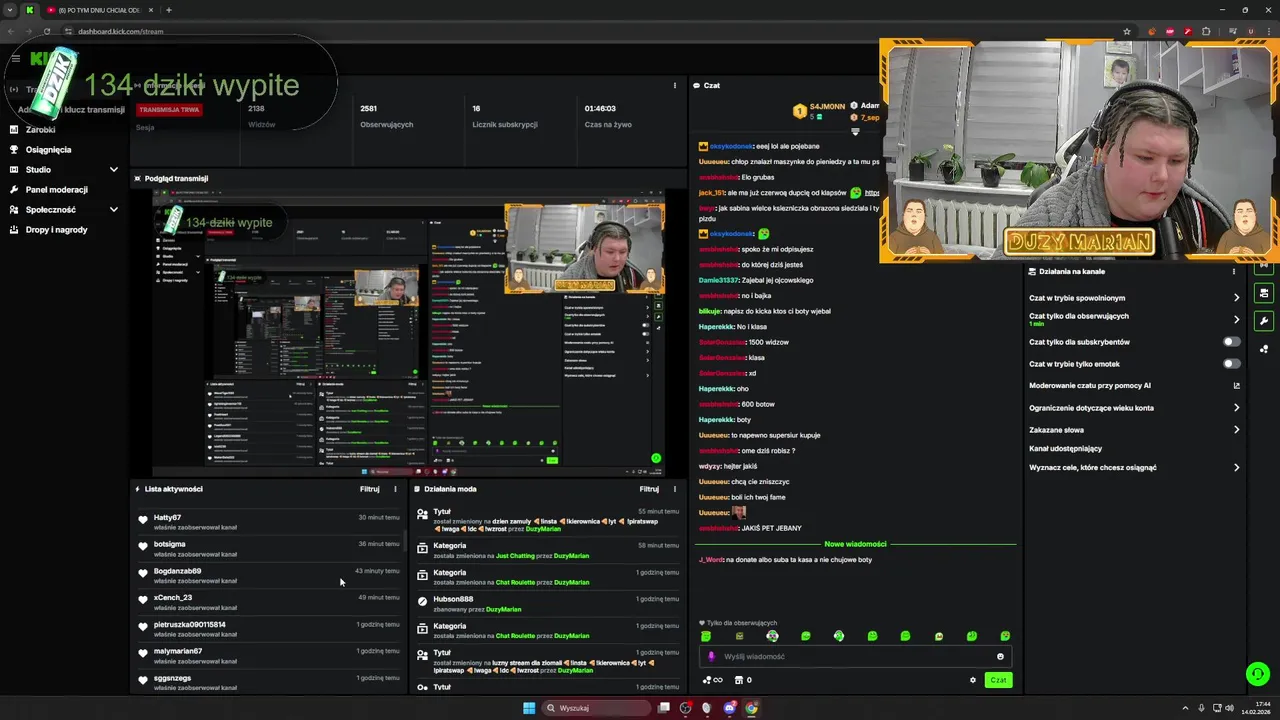Send message with the green Czat button
Viewport: 1280px width, 720px height.
pos(998,680)
